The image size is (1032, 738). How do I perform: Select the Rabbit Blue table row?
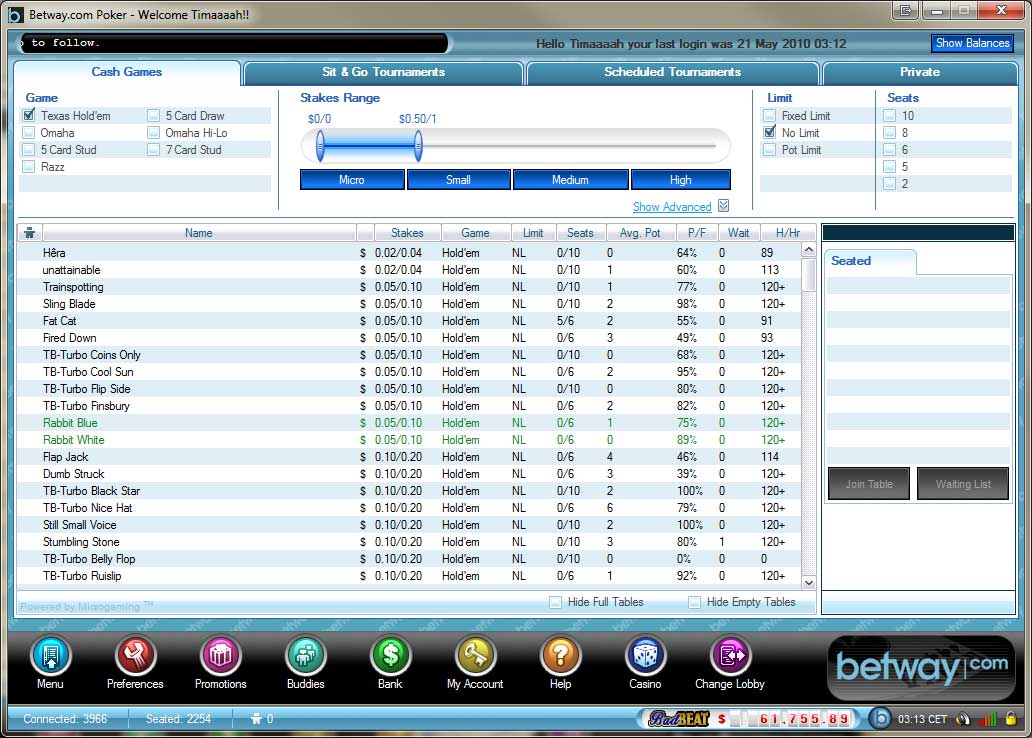(409, 423)
